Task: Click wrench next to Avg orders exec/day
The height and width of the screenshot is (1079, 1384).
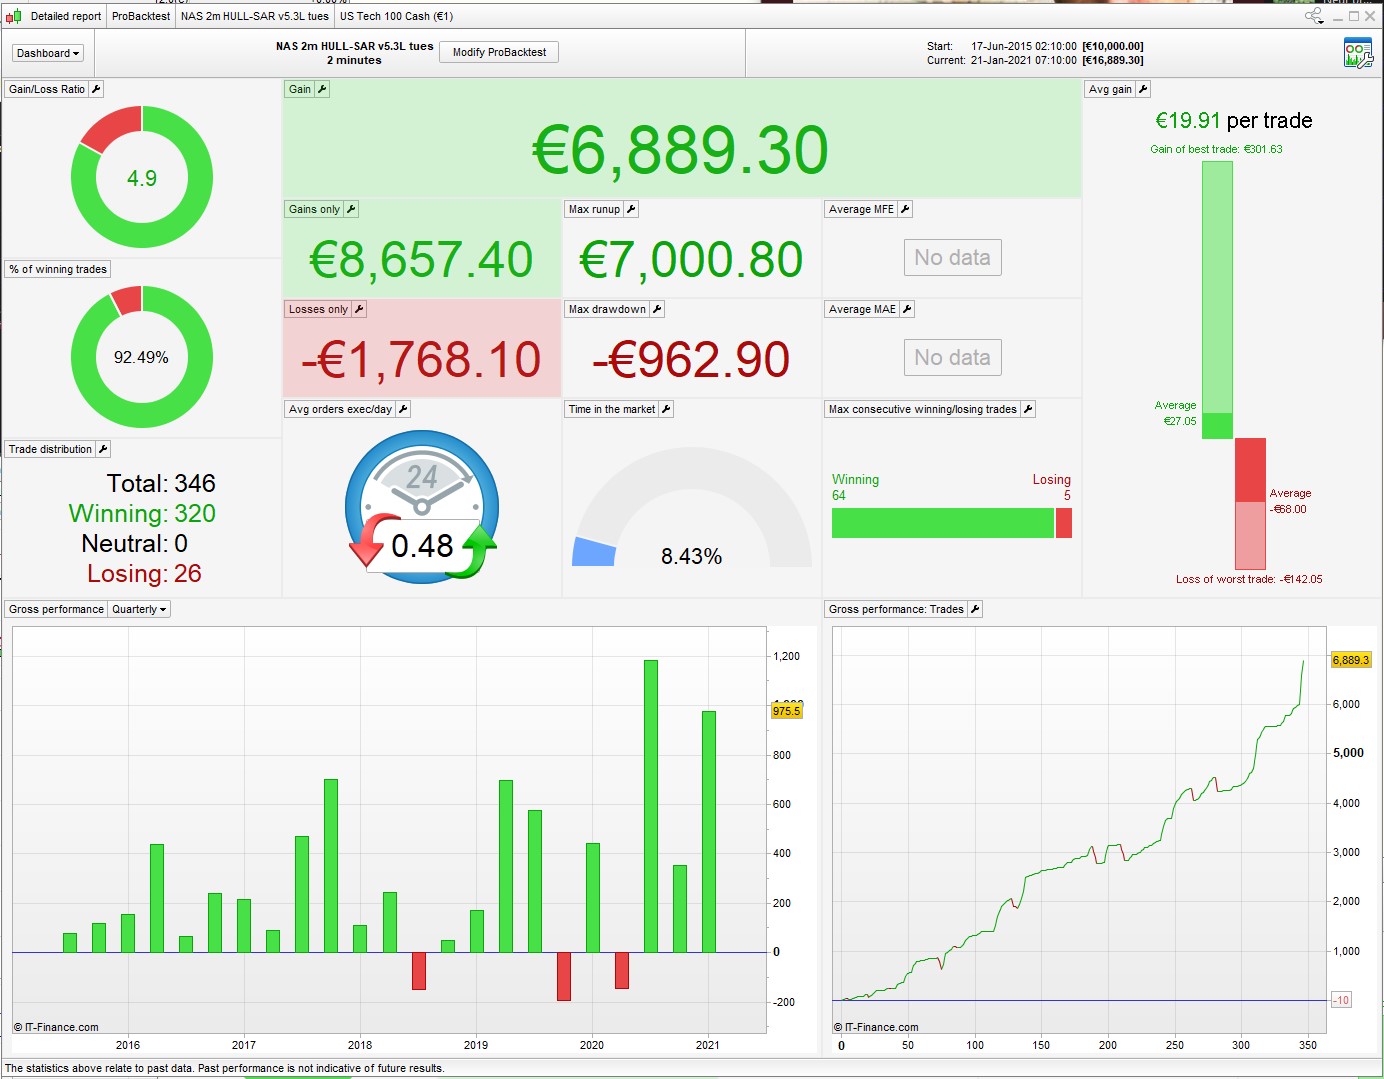Action: pyautogui.click(x=403, y=409)
